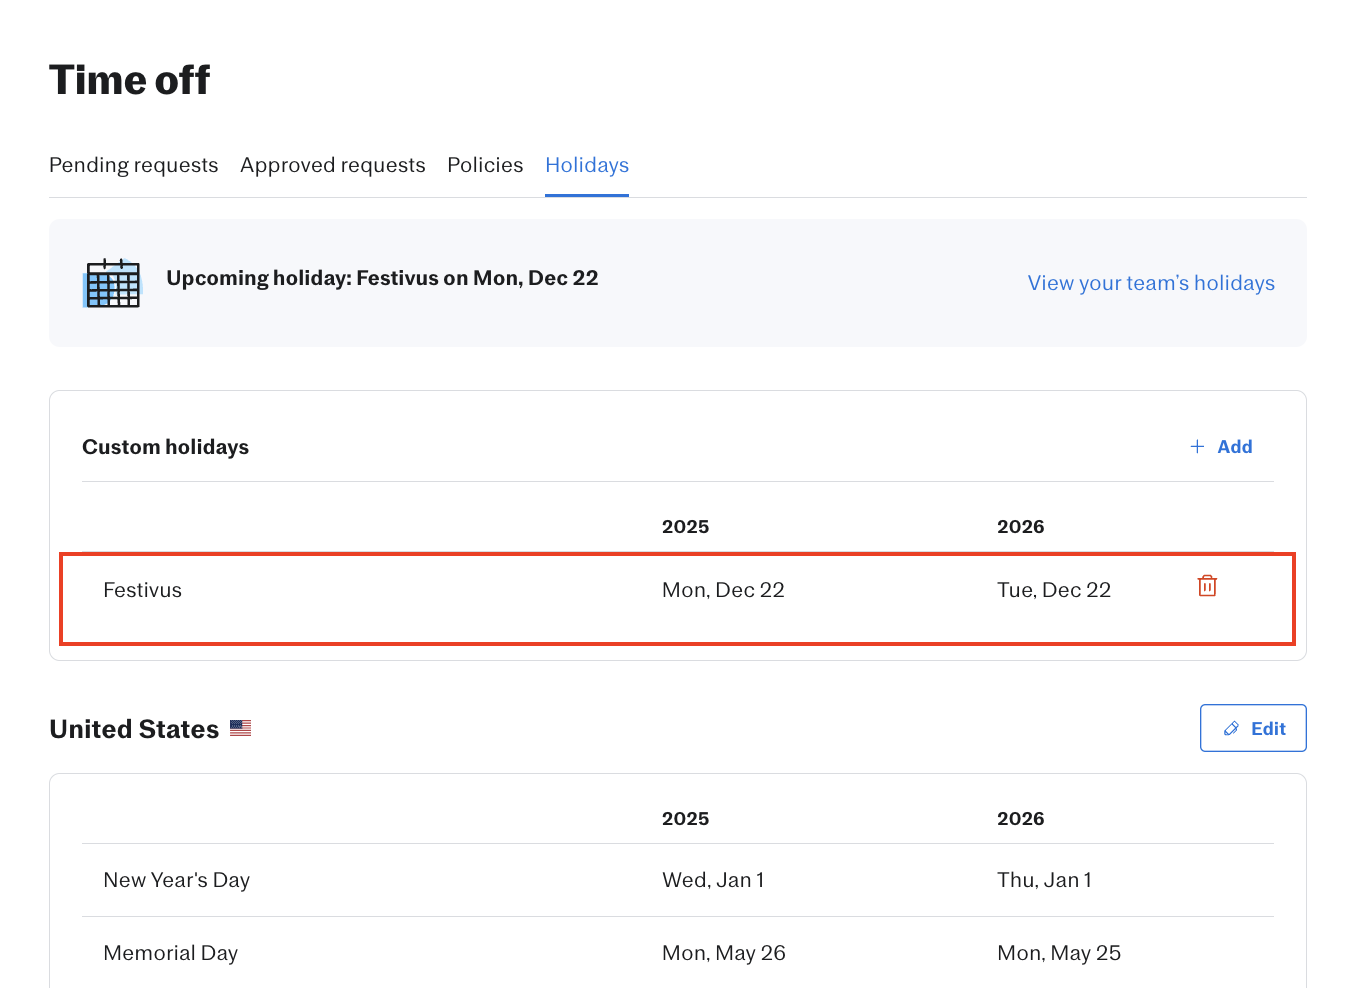This screenshot has height=988, width=1348.
Task: Click the Custom holidays section heading
Action: click(x=166, y=447)
